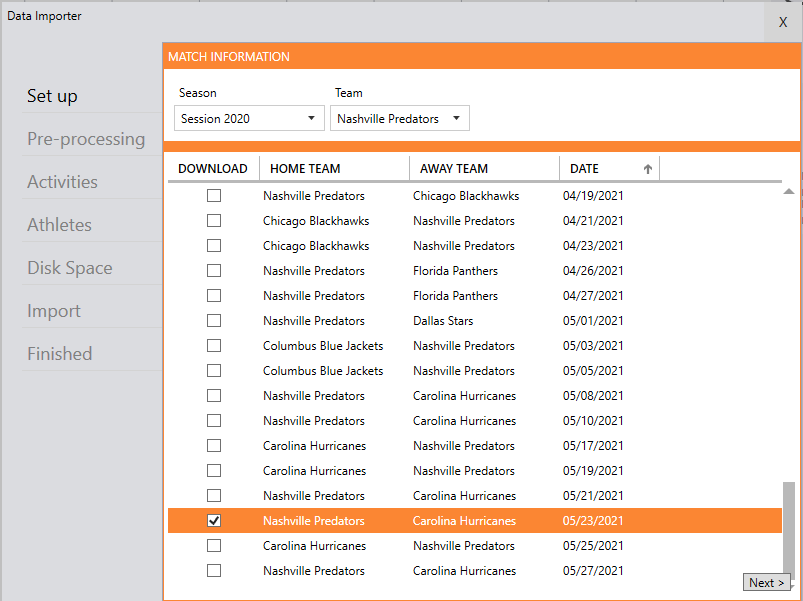The height and width of the screenshot is (601, 803).
Task: Close the Data Importer with X
Action: (783, 22)
